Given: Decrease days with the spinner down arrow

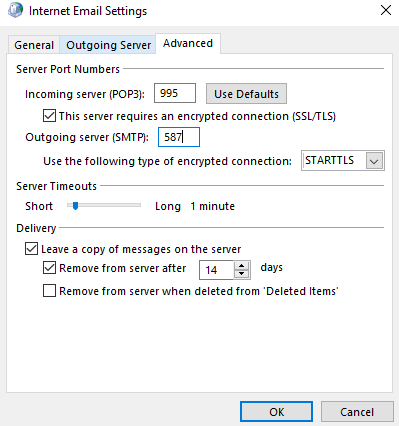Looking at the screenshot, I should tap(242, 274).
